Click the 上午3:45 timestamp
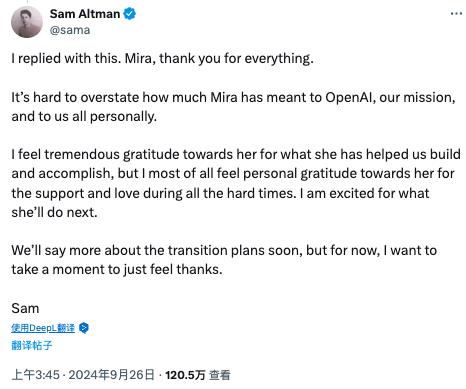The image size is (466, 389). point(35,375)
